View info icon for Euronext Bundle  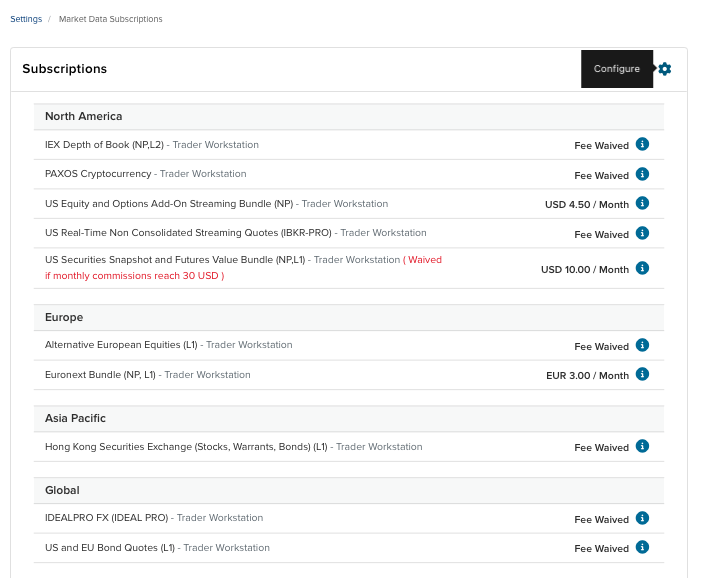point(642,375)
